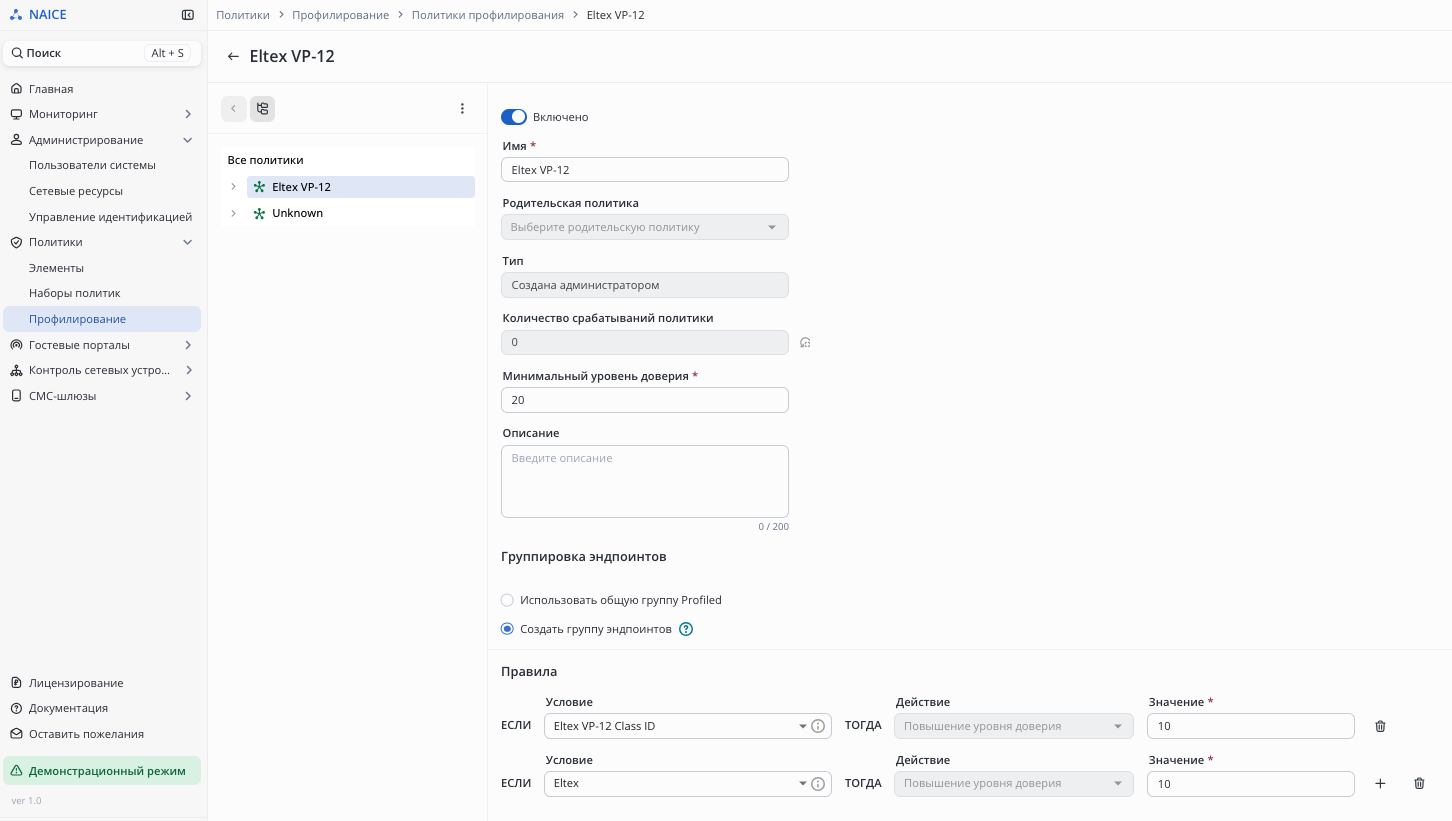Image resolution: width=1452 pixels, height=821 pixels.
Task: Click the Описание text area
Action: [644, 482]
